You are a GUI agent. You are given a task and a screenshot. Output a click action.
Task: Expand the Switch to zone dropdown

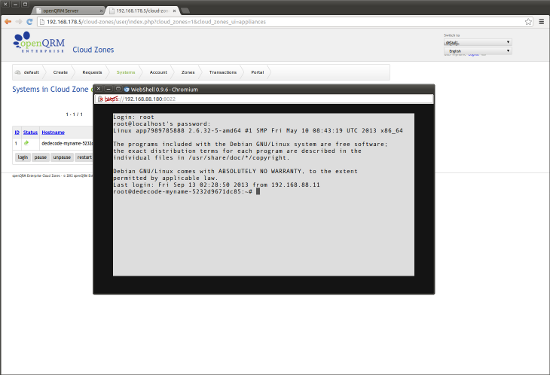(x=477, y=42)
